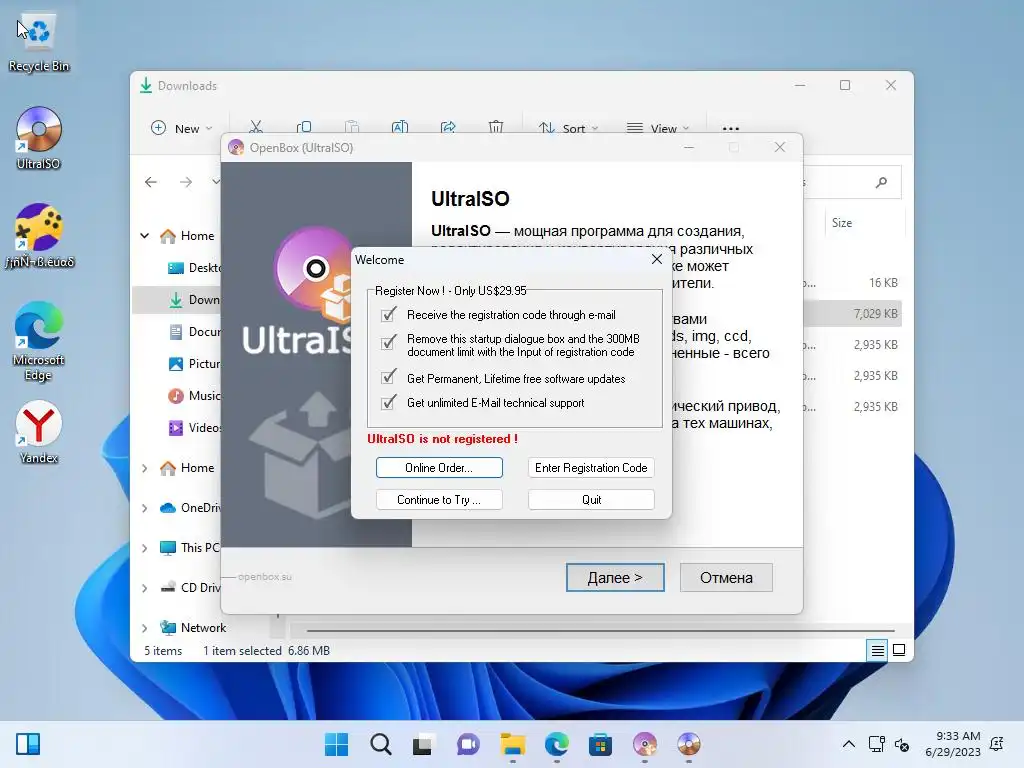Expand the CD Drive tree node
The image size is (1024, 768).
[x=145, y=588]
